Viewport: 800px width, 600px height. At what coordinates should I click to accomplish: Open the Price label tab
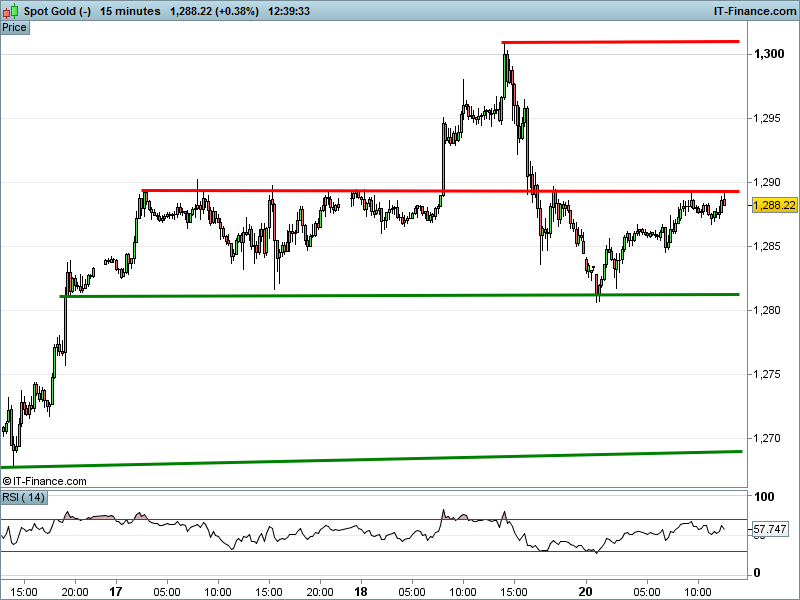point(15,28)
